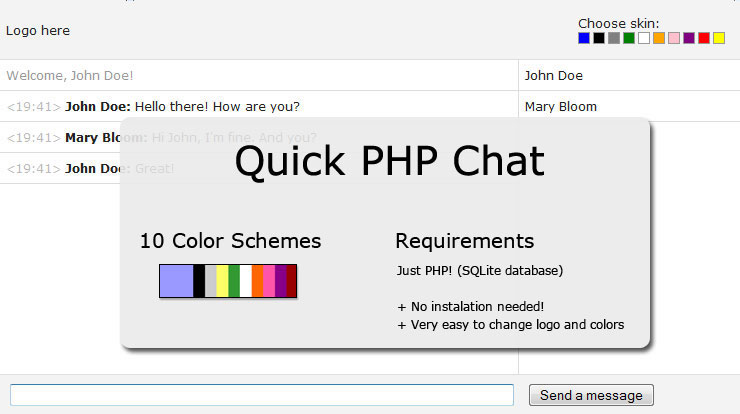Click the 10 Color Schemes heading
This screenshot has height=414, width=740.
(230, 241)
